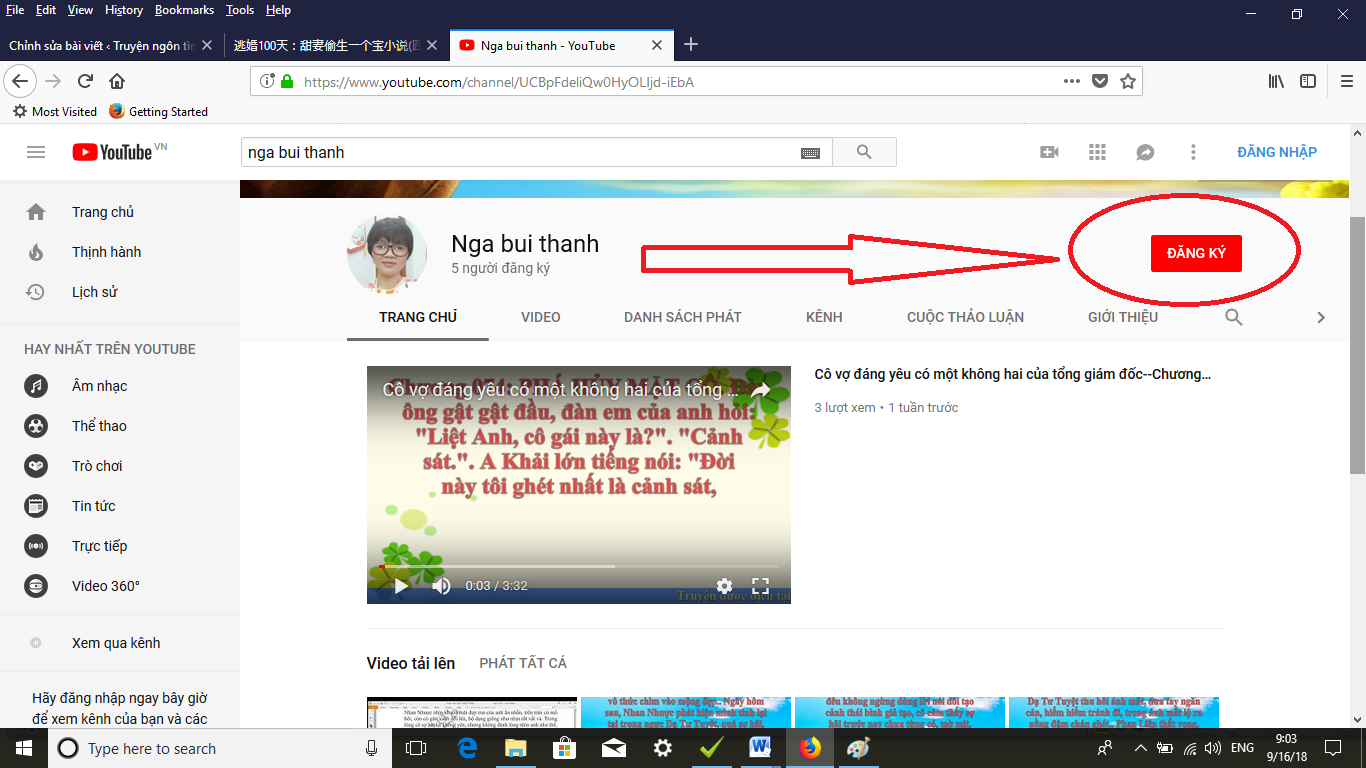The height and width of the screenshot is (768, 1366).
Task: Open the Bookmarks menu in menu bar
Action: [x=184, y=10]
